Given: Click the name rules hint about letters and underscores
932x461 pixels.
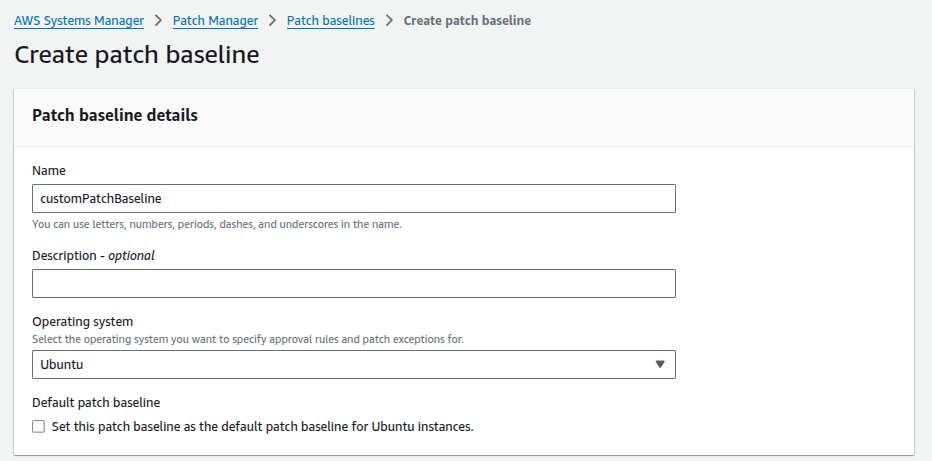Looking at the screenshot, I should [x=217, y=225].
